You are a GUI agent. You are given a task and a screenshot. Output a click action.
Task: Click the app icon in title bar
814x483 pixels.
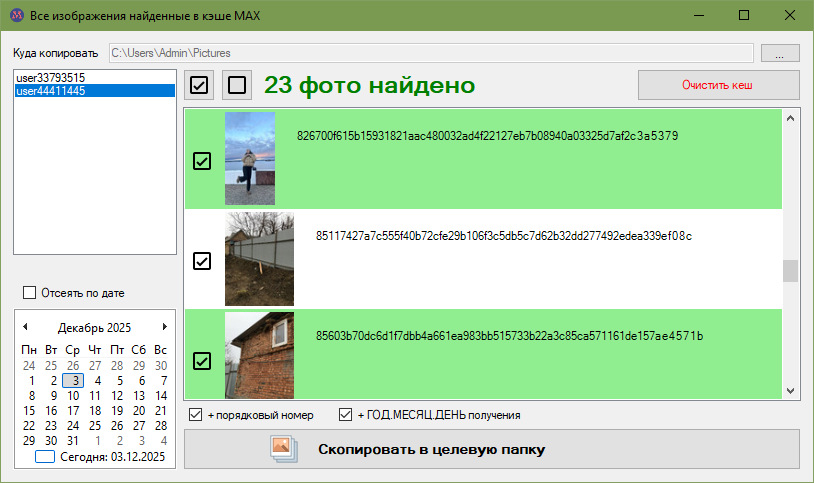pyautogui.click(x=15, y=15)
